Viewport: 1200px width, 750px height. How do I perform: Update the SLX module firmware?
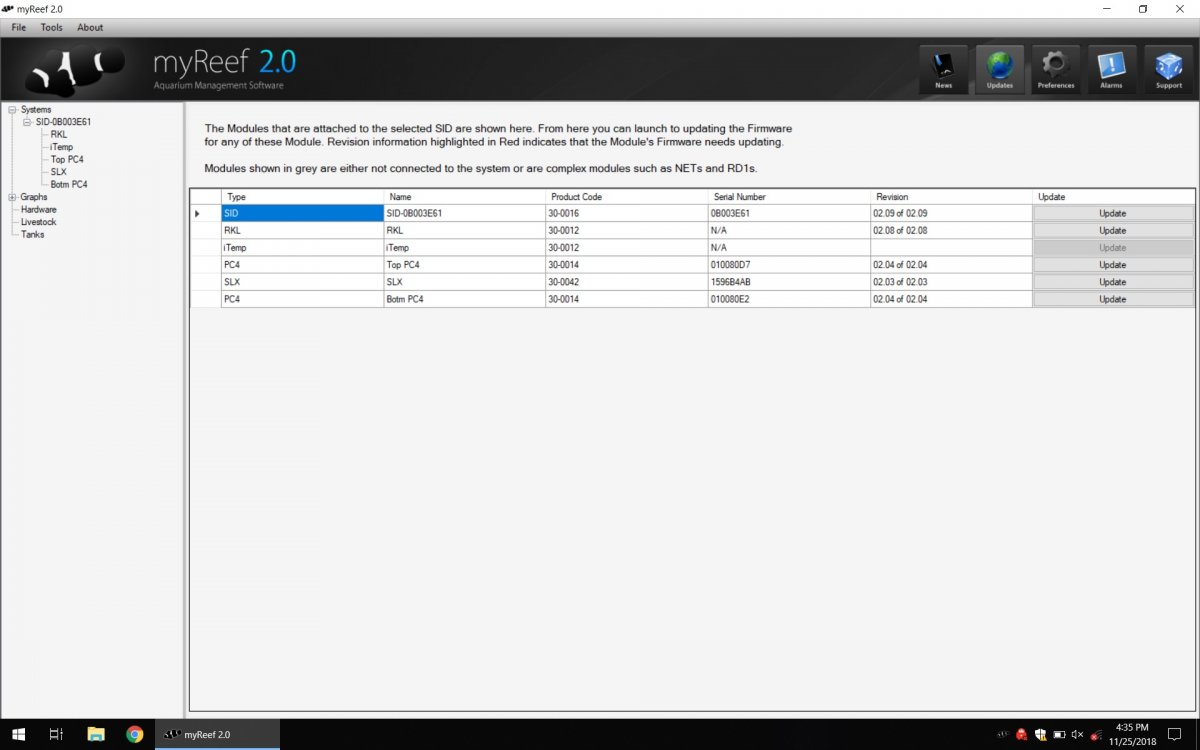tap(1113, 282)
